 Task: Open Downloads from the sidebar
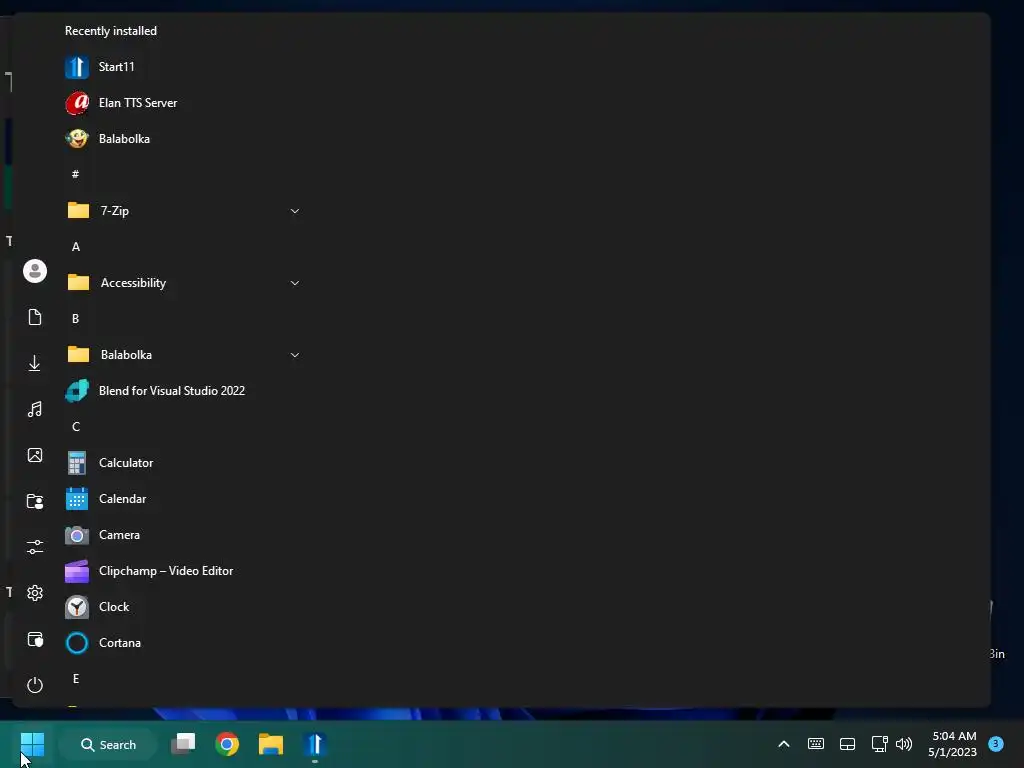[35, 363]
